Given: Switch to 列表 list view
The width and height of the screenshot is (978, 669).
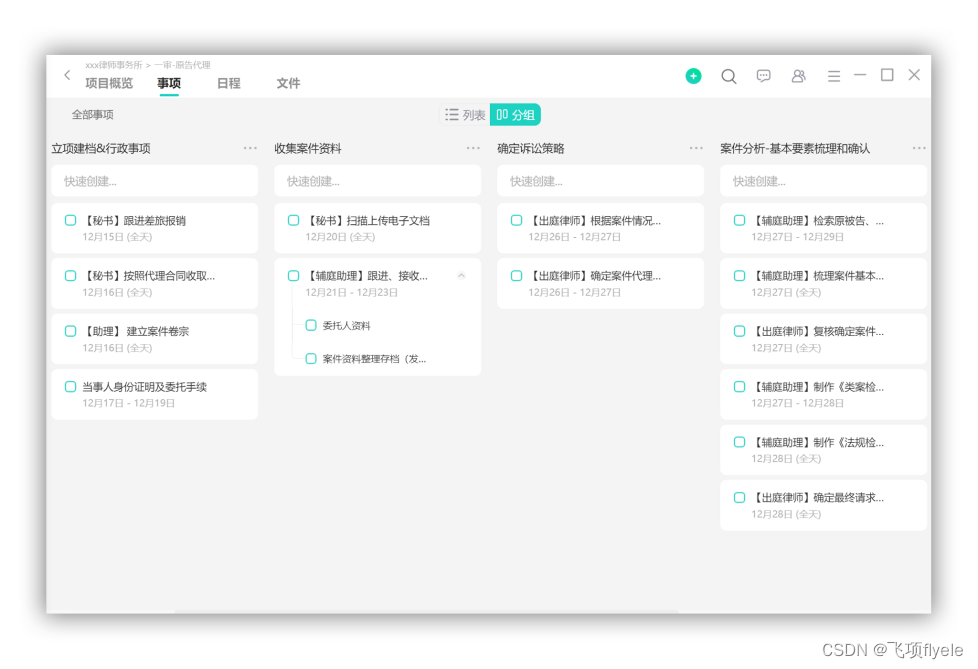Looking at the screenshot, I should tap(465, 115).
